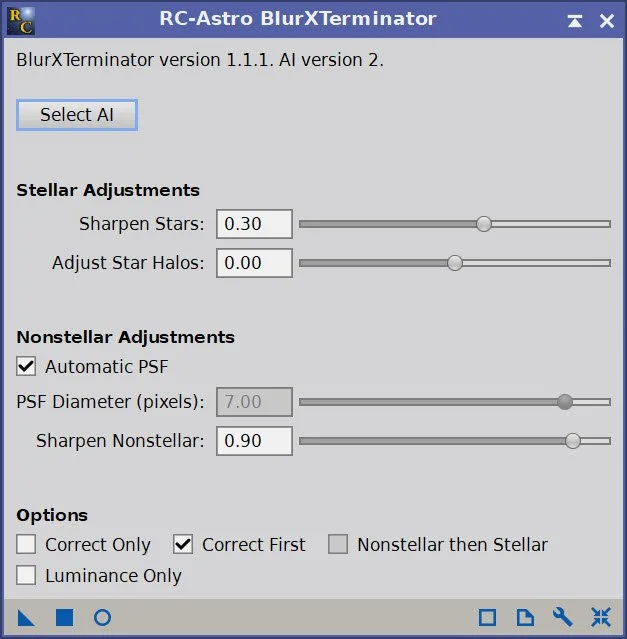Shade the window with the title bar arrow
Screen dimensions: 627x639
coord(575,21)
